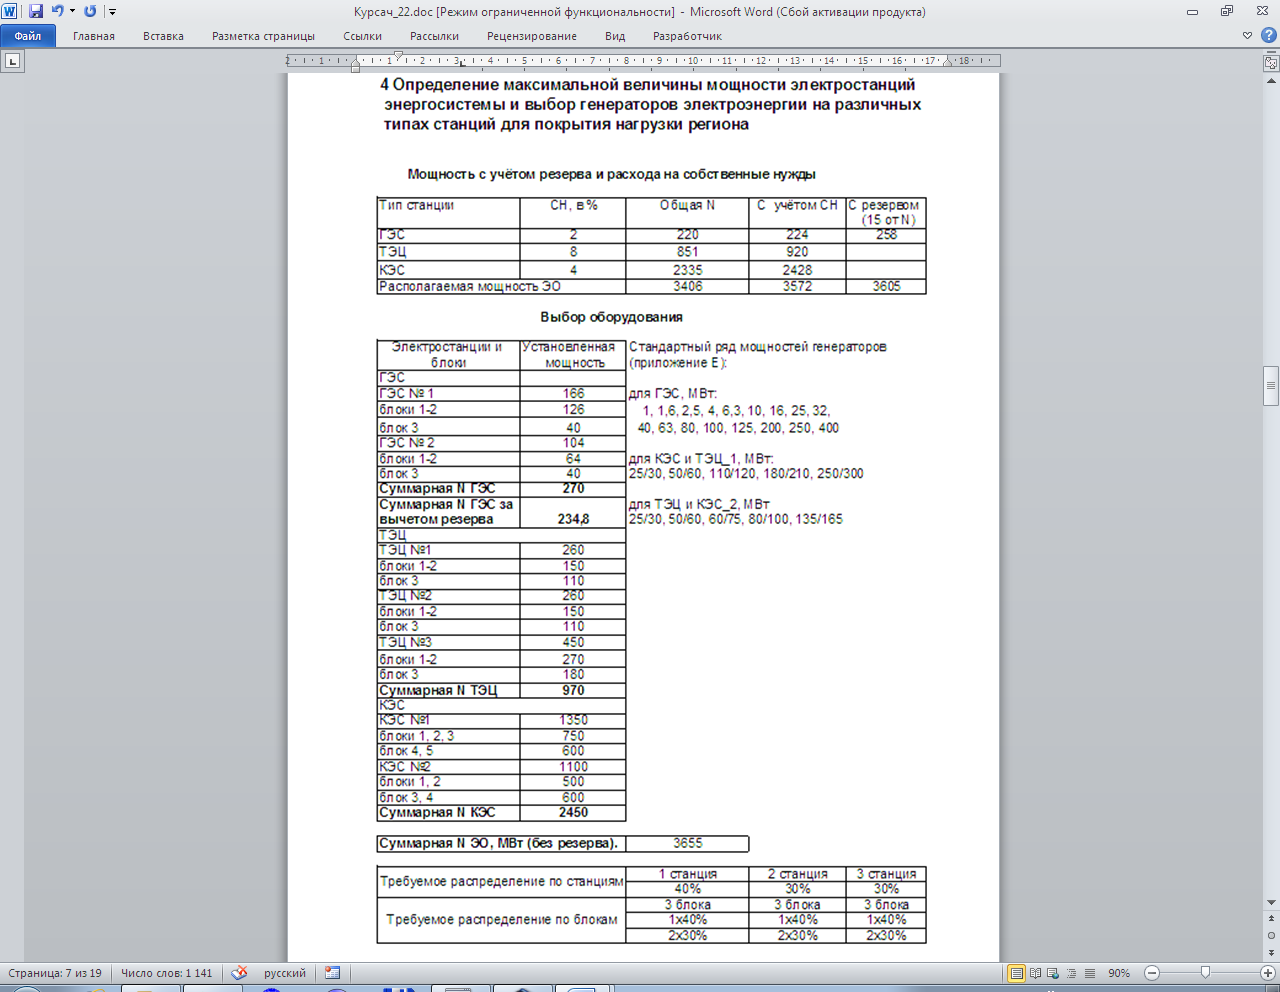Image resolution: width=1280 pixels, height=992 pixels.
Task: Click the left indent marker on ruler
Action: [x=355, y=69]
